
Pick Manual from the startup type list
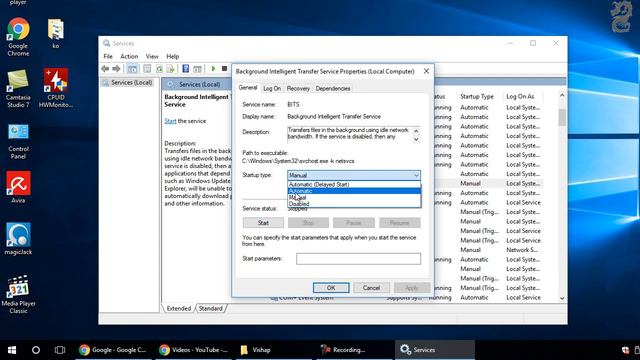tap(354, 198)
